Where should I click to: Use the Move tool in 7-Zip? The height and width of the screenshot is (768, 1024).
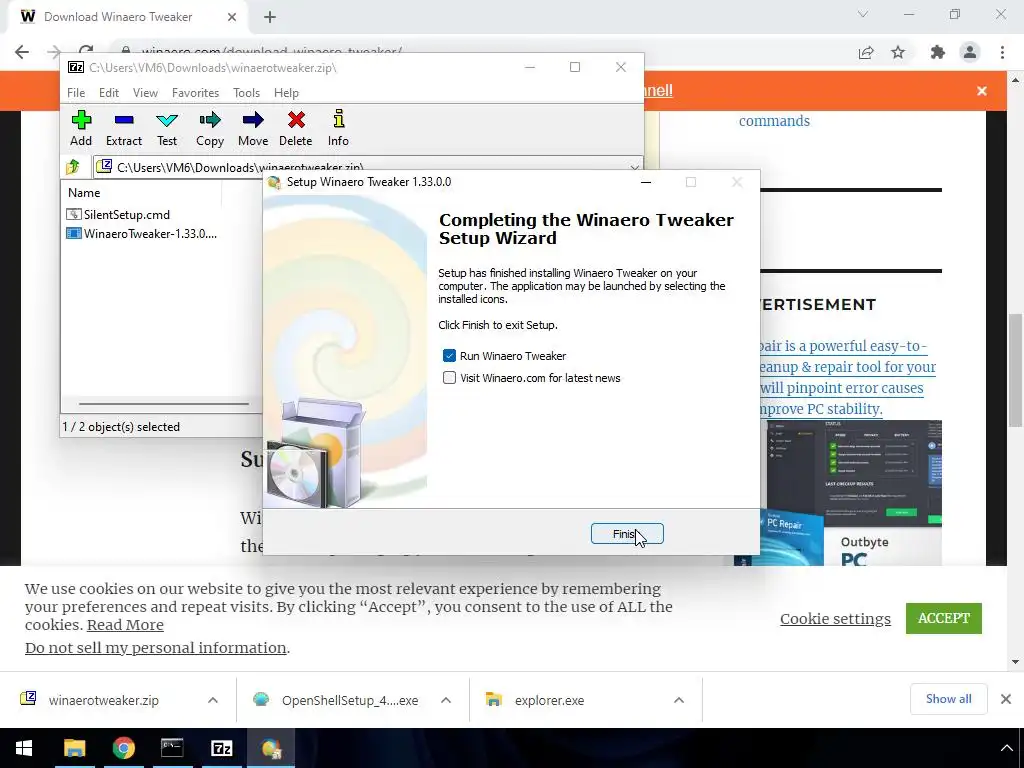(253, 129)
